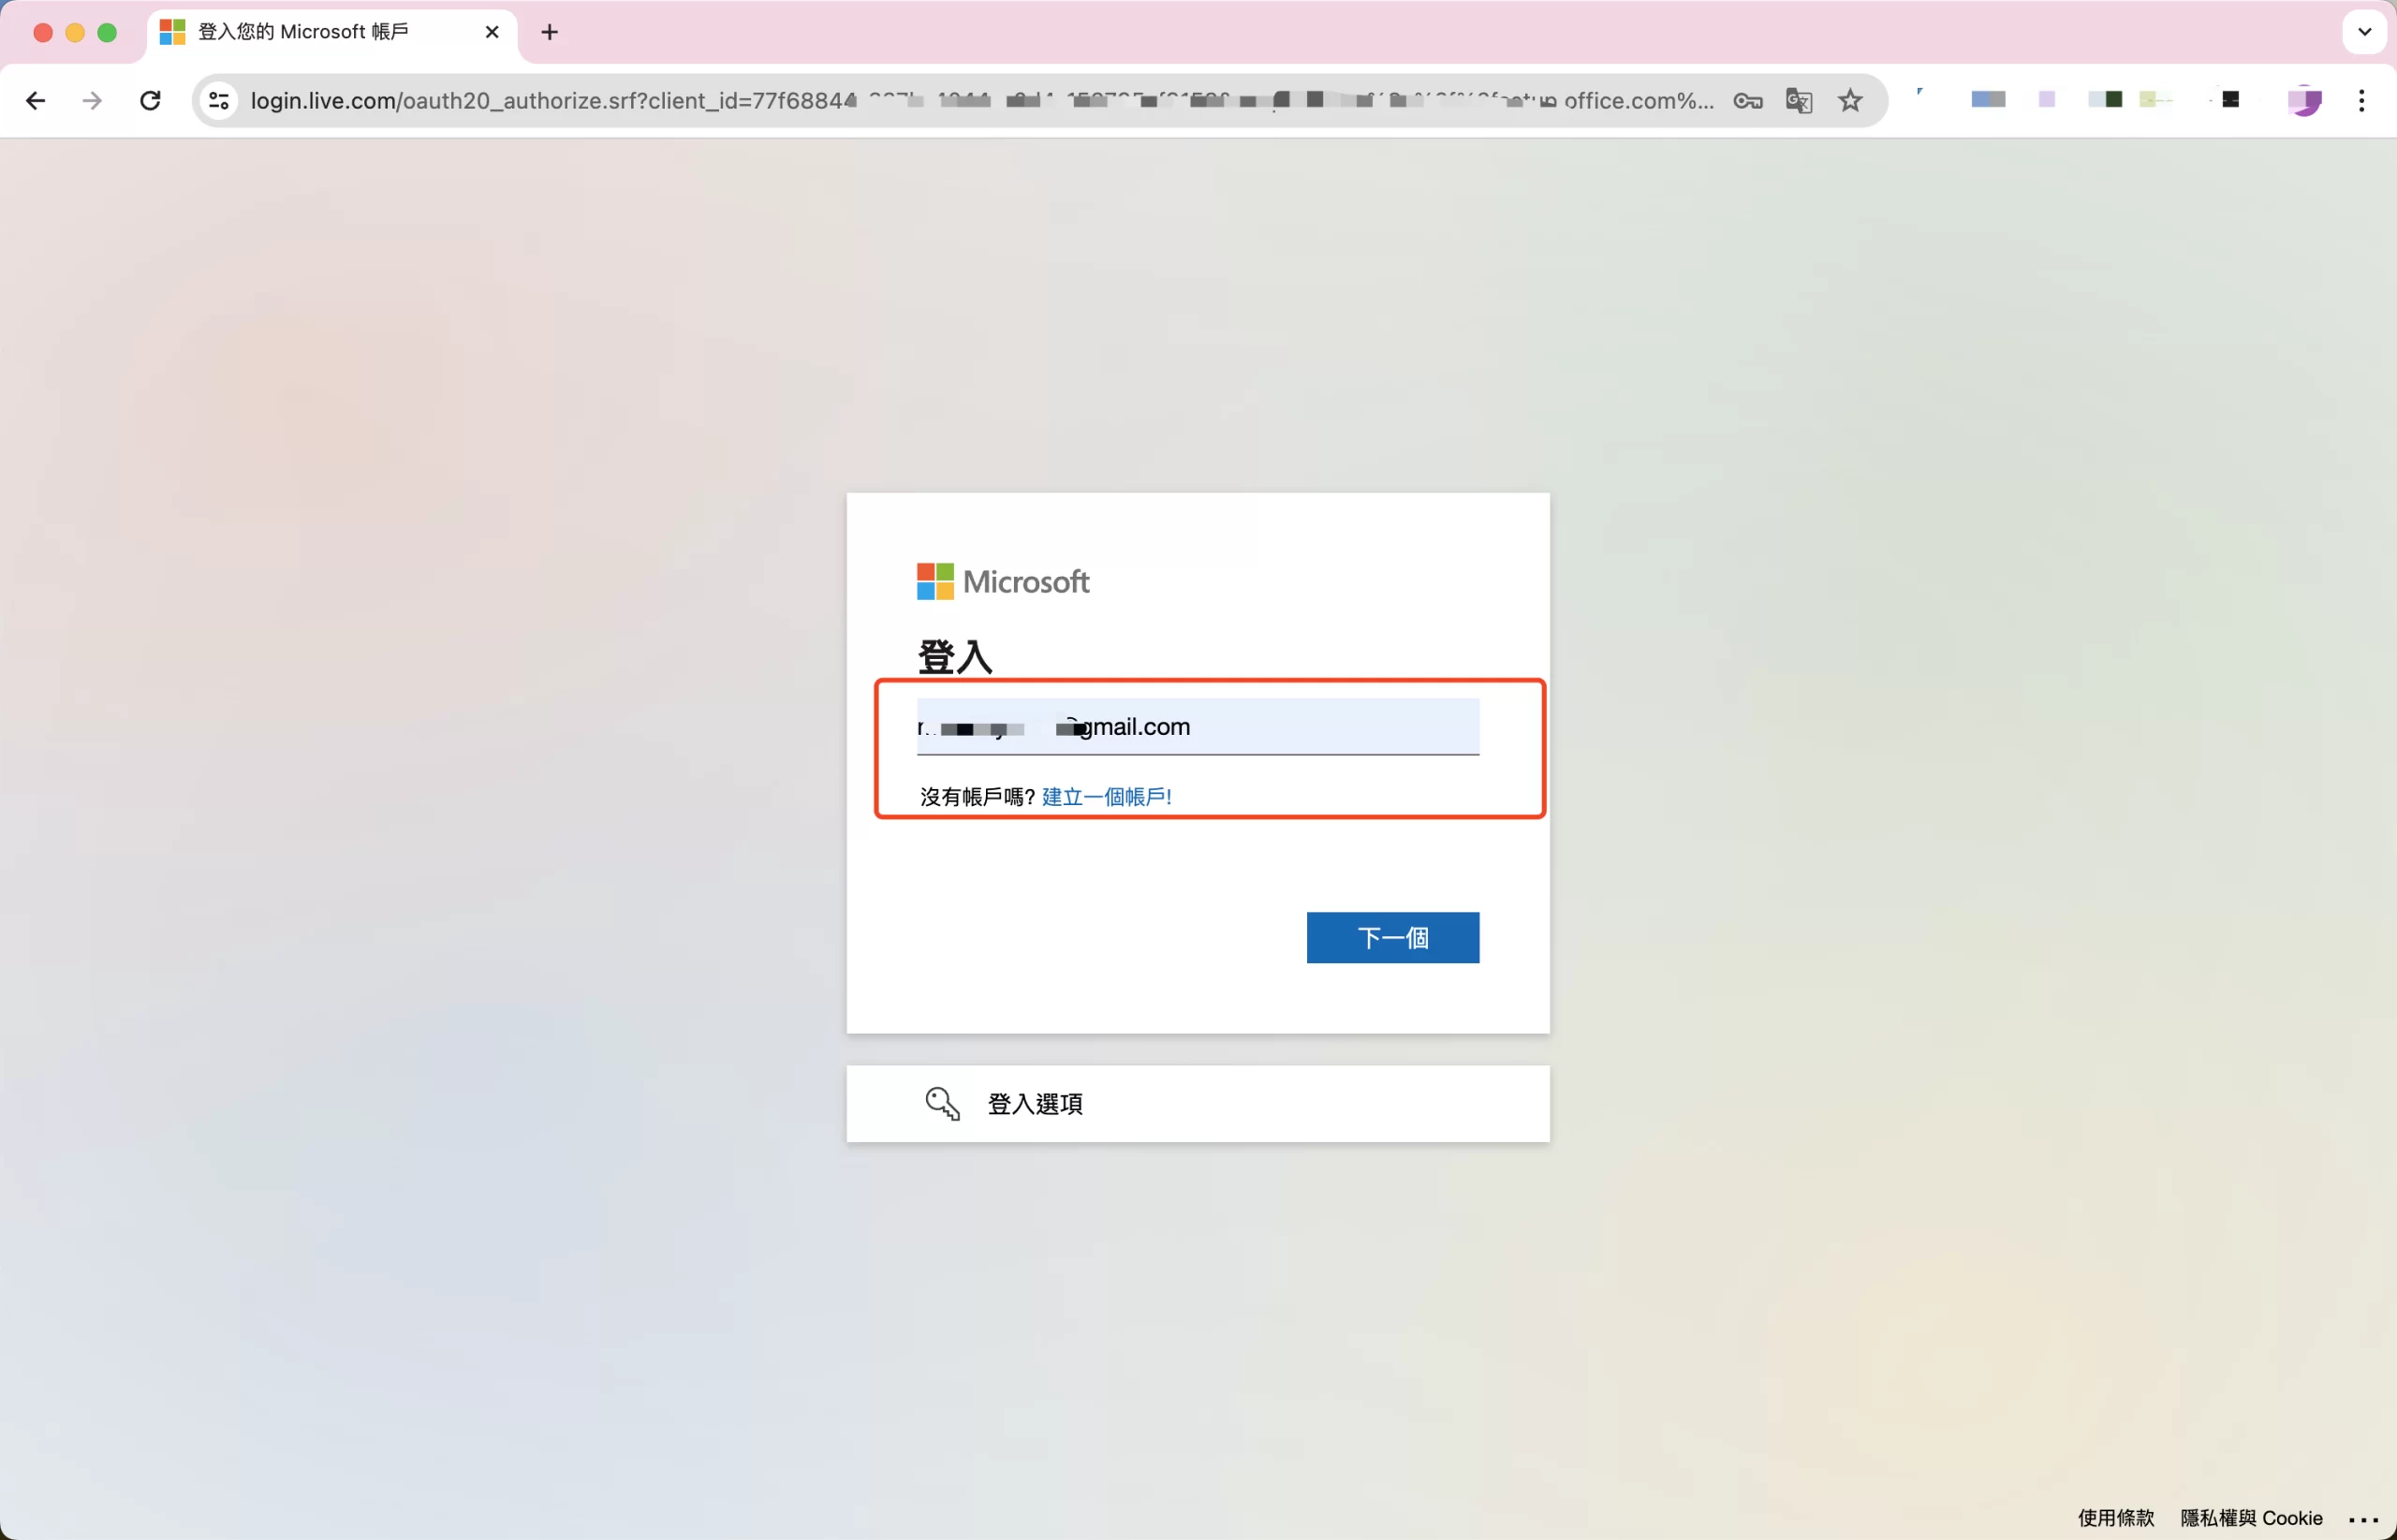This screenshot has width=2397, height=1540.
Task: Expand the footer ellipsis more options
Action: tap(2363, 1519)
